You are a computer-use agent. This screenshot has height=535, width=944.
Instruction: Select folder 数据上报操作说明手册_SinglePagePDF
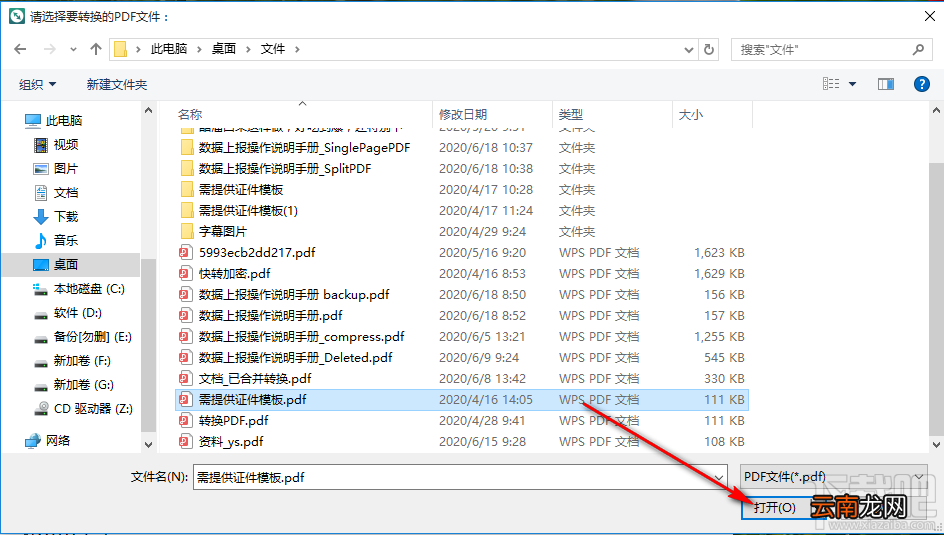(305, 147)
